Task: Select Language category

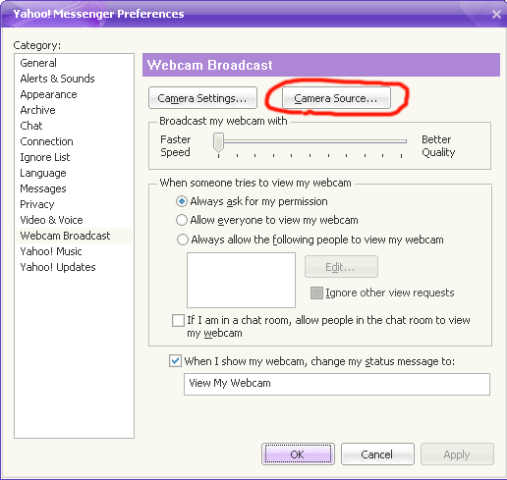Action: tap(43, 173)
